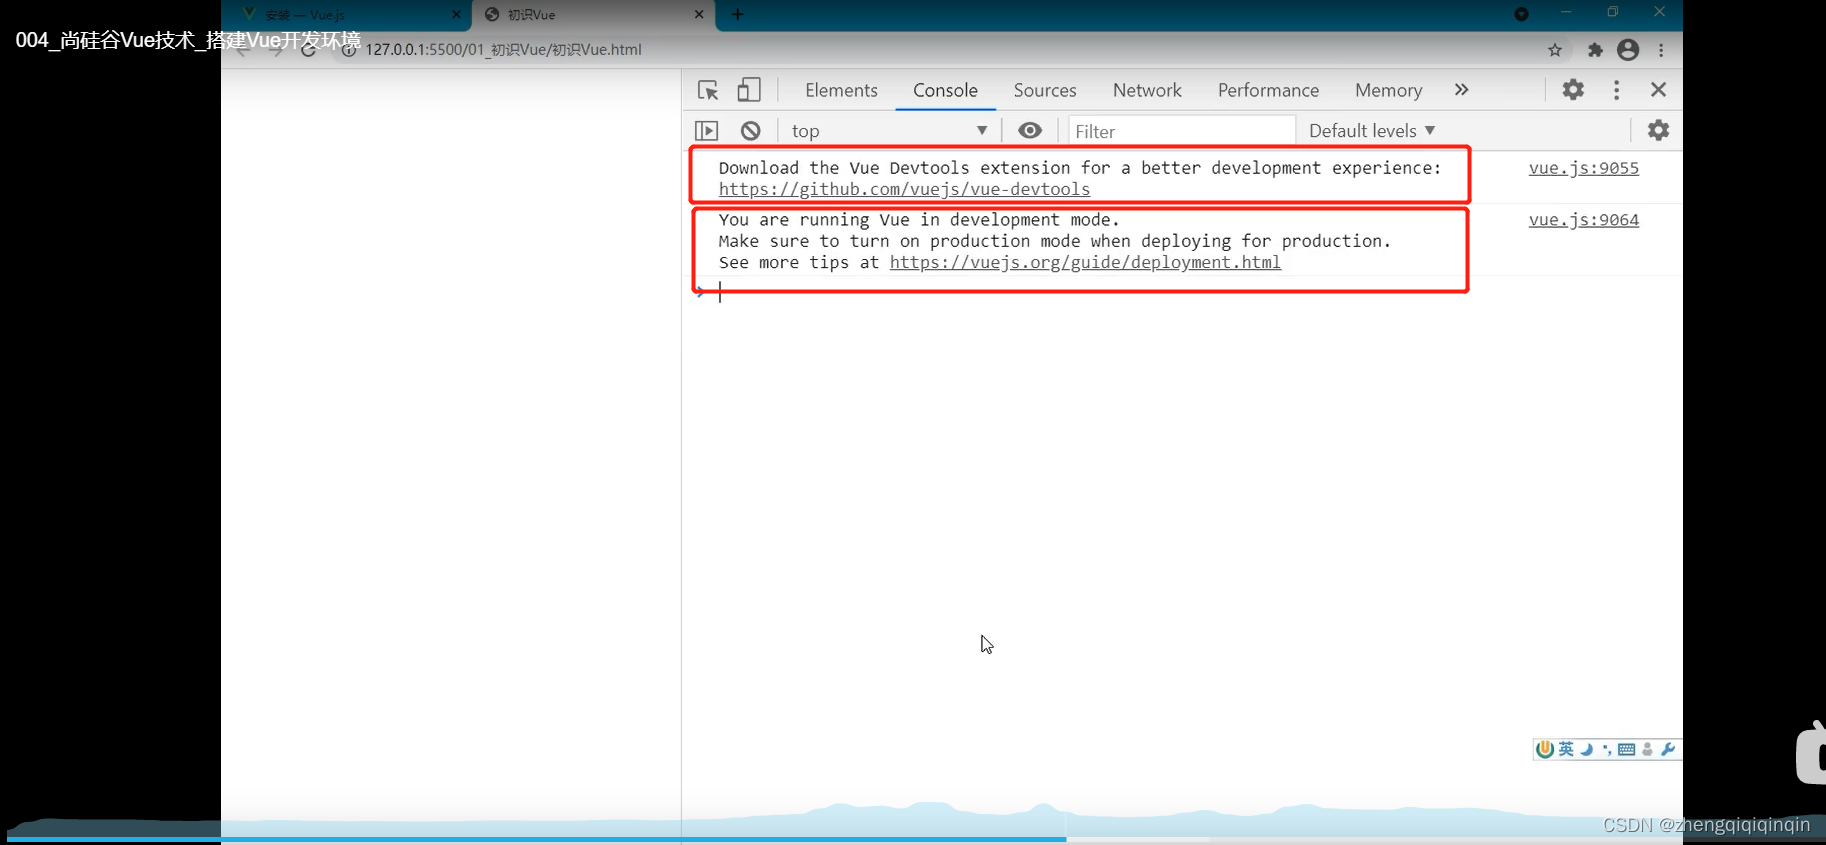Open a new browser tab
The image size is (1826, 845).
click(x=738, y=14)
